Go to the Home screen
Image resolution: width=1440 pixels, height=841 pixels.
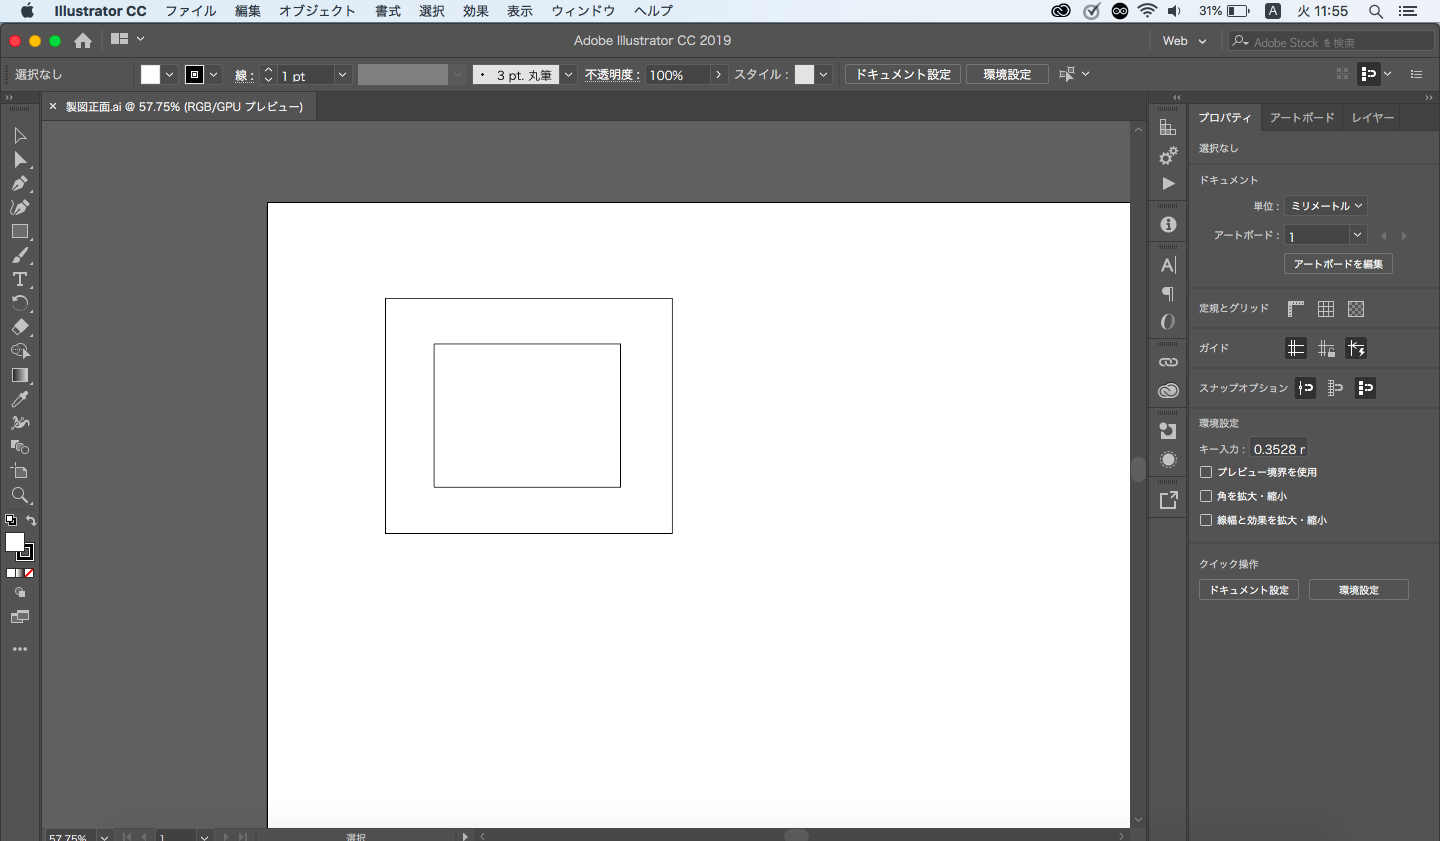83,41
